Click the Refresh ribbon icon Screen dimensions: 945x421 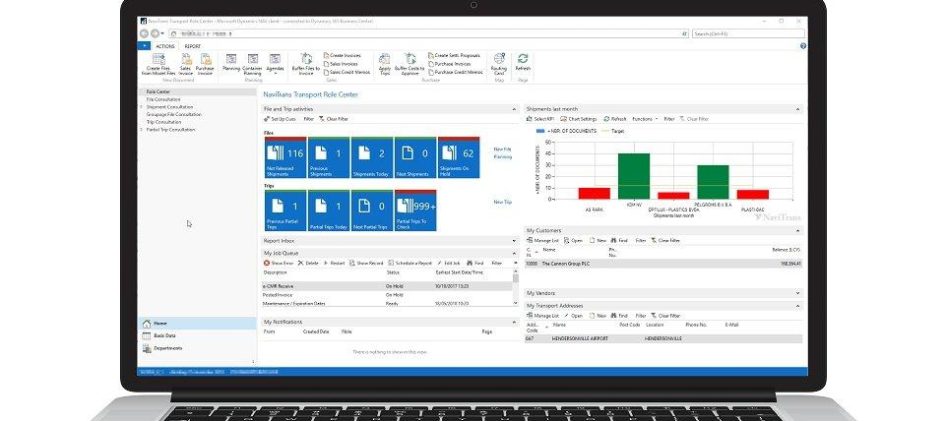[x=523, y=63]
